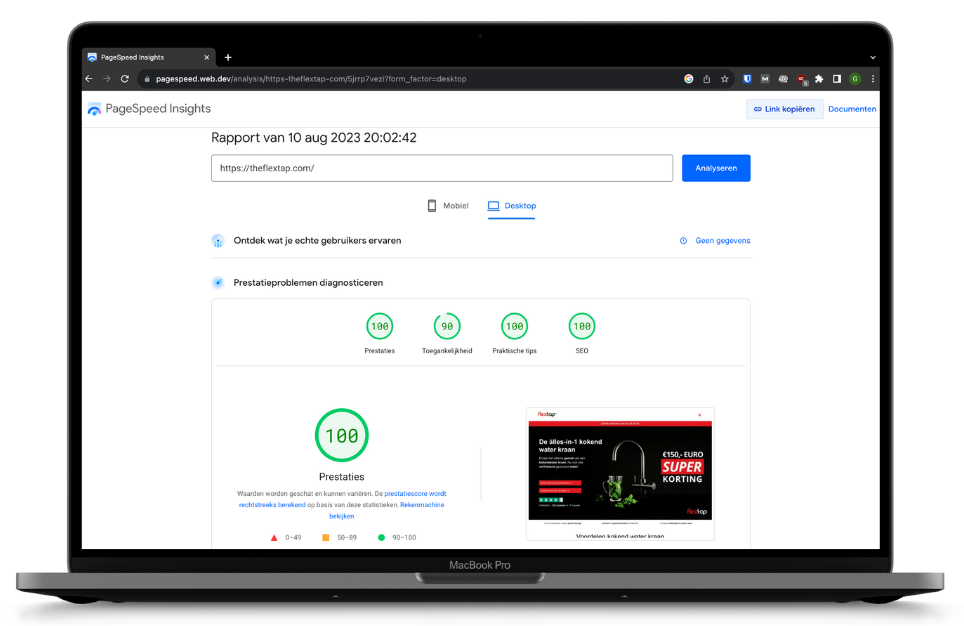Image resolution: width=964 pixels, height=626 pixels.
Task: Open the Documenten link
Action: [x=852, y=109]
